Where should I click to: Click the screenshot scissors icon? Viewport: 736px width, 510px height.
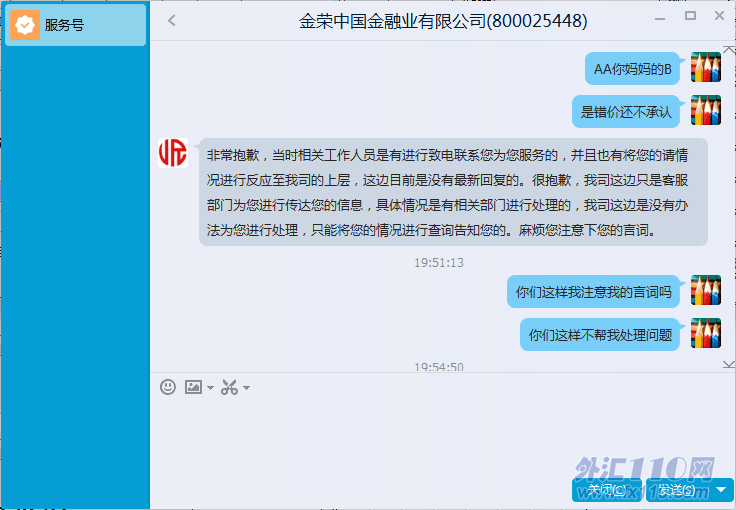pyautogui.click(x=230, y=387)
